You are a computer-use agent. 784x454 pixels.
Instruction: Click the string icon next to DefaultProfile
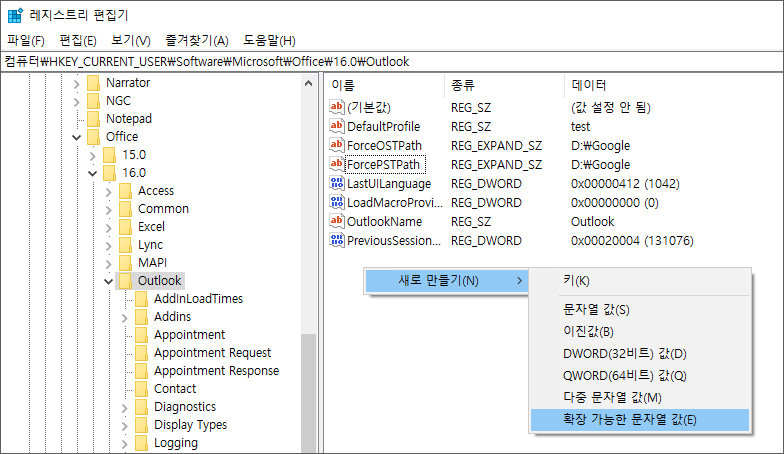336,126
